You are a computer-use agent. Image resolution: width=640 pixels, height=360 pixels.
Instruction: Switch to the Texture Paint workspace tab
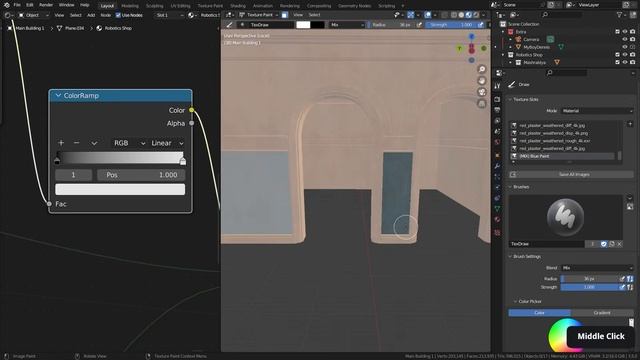pos(210,6)
